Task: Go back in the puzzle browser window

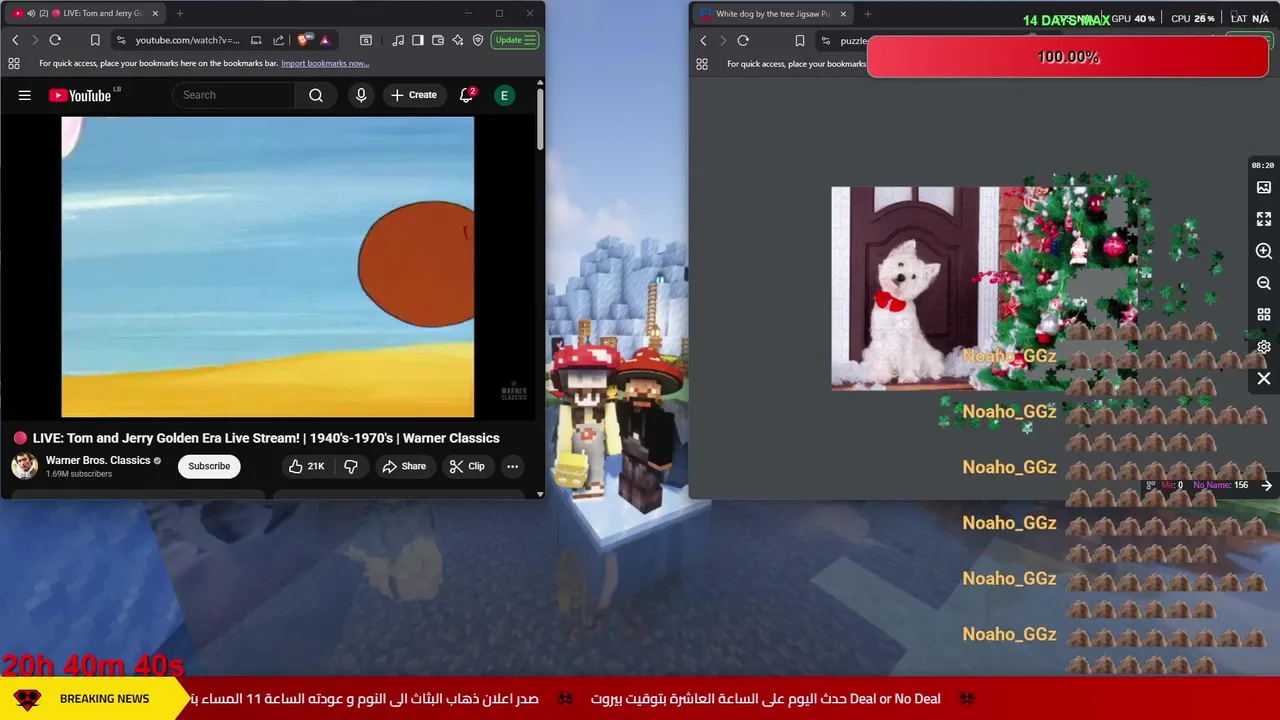Action: point(703,40)
